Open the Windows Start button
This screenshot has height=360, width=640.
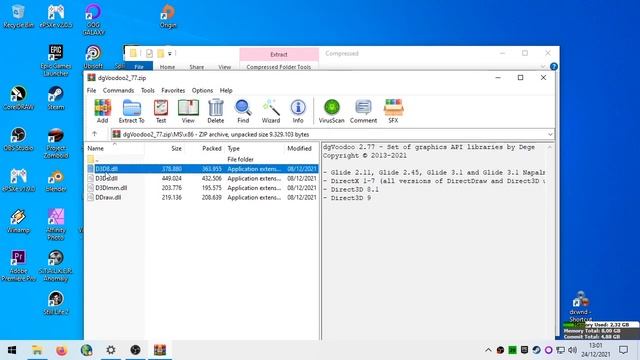tap(12, 350)
